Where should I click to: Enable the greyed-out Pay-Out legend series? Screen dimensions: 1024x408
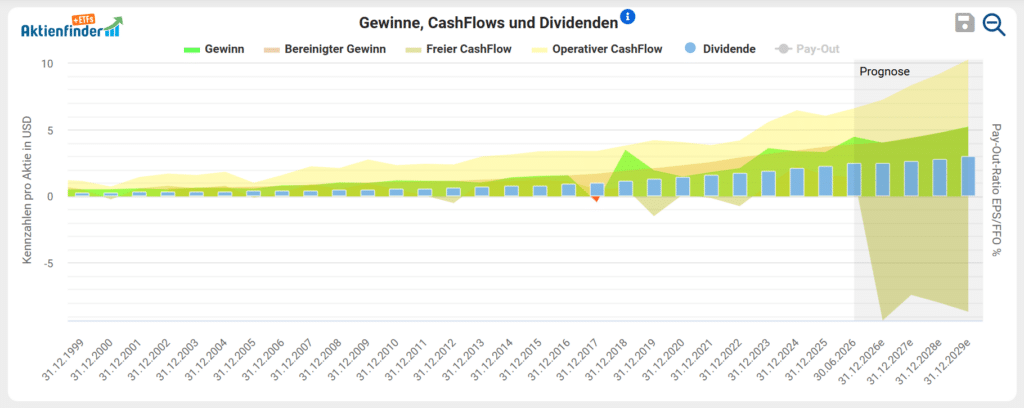tap(807, 49)
